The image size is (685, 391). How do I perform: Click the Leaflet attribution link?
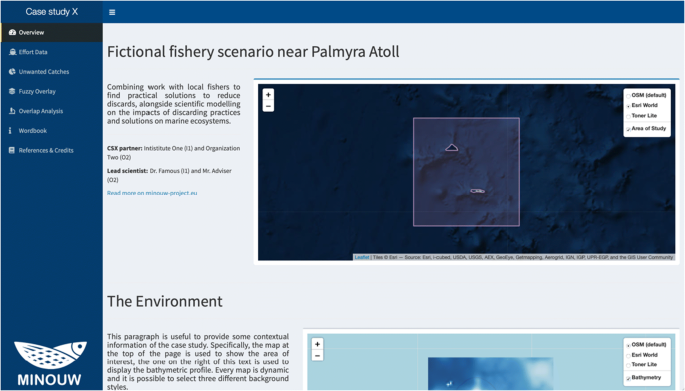point(362,257)
